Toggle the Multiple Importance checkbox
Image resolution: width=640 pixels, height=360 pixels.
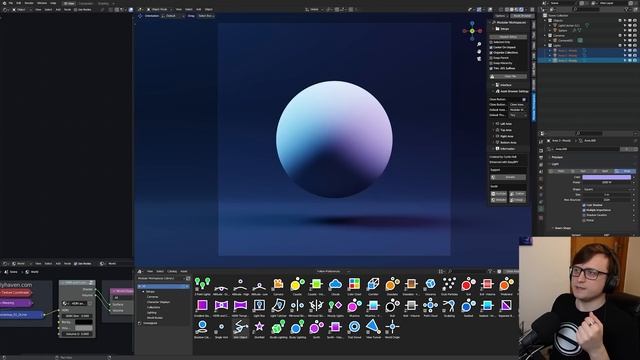click(584, 210)
